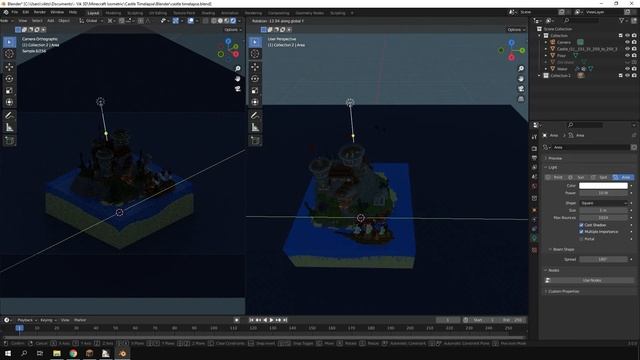Uncheck Multiple Importance checkbox

[581, 232]
